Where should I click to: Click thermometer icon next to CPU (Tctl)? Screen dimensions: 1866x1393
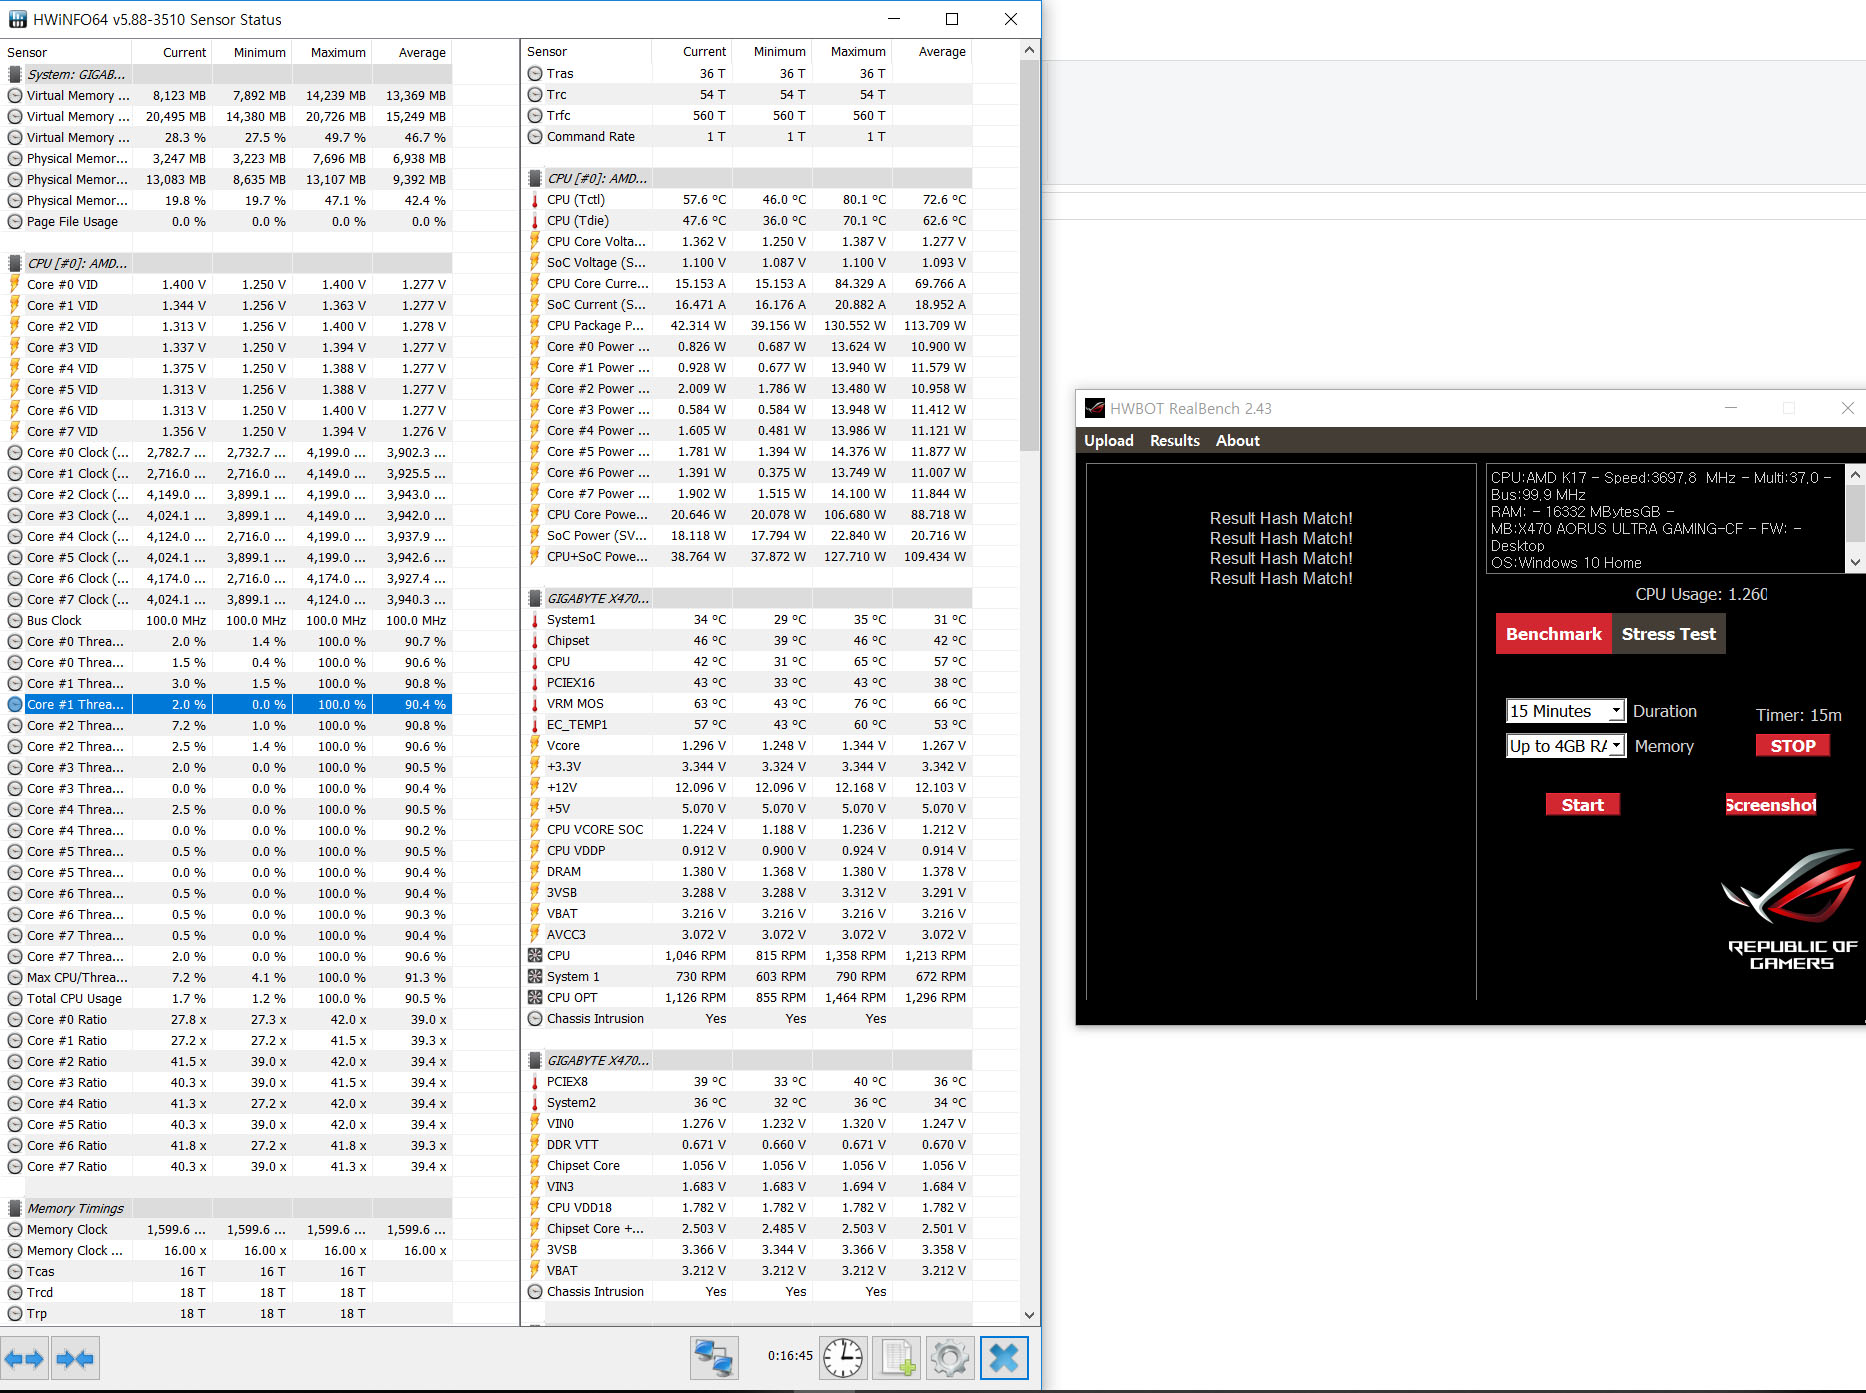(535, 199)
